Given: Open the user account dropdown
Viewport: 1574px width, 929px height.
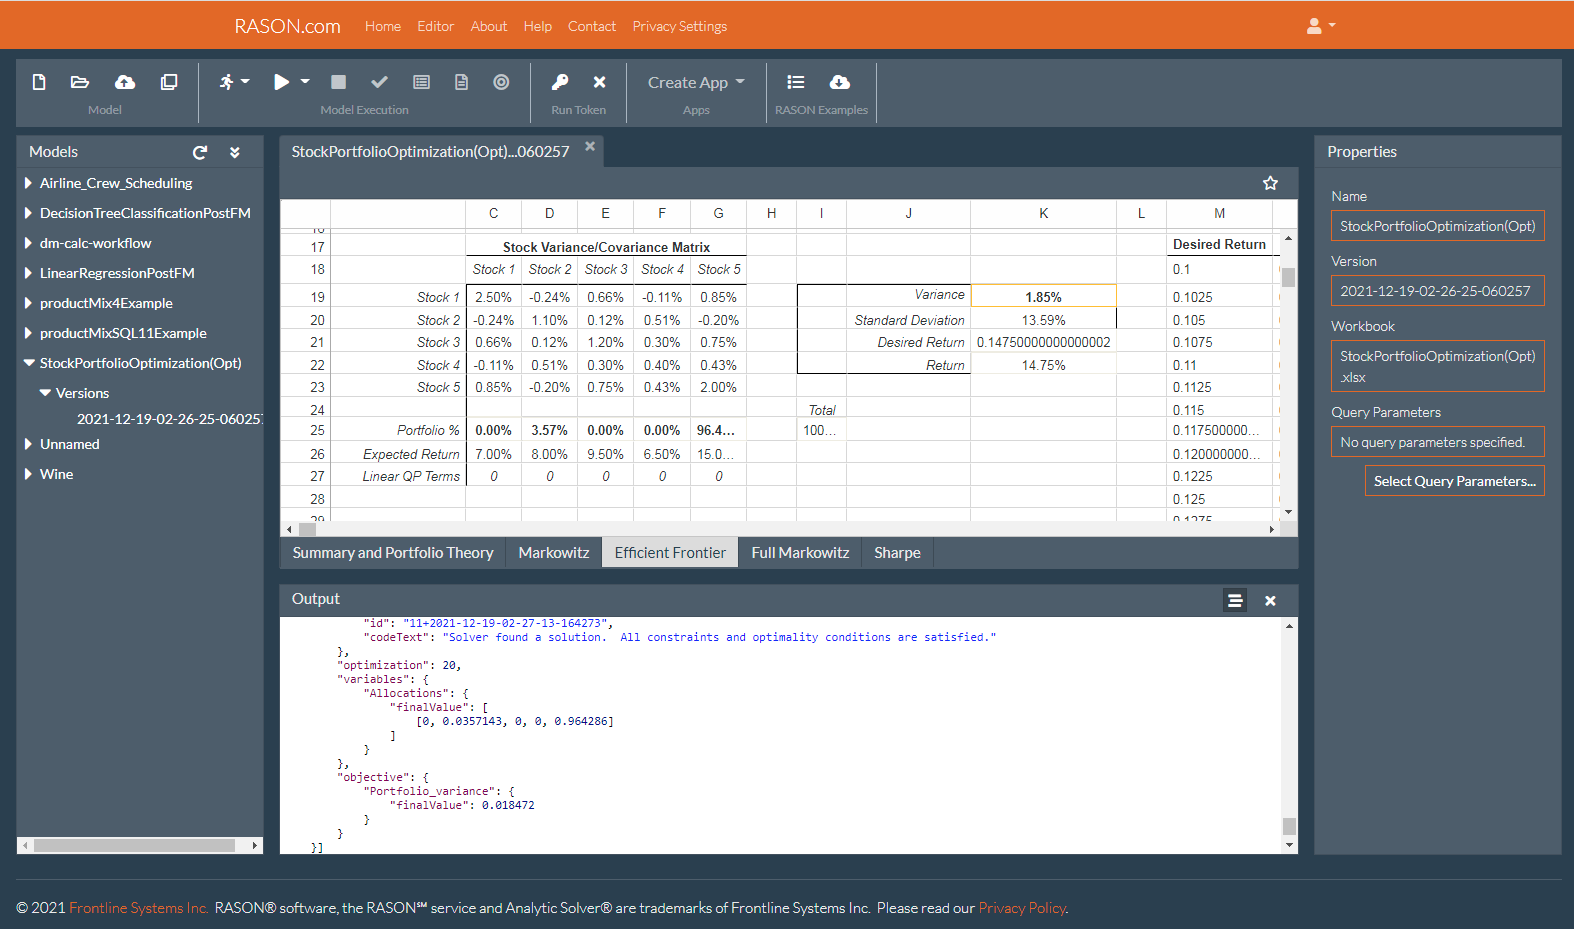Looking at the screenshot, I should (x=1320, y=26).
